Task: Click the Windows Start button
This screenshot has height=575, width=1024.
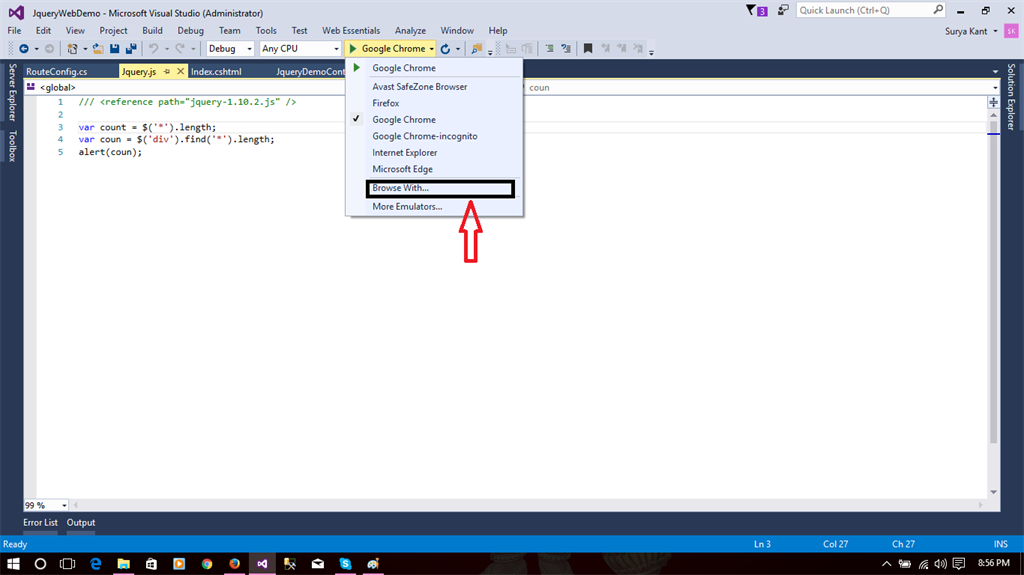Action: coord(13,563)
